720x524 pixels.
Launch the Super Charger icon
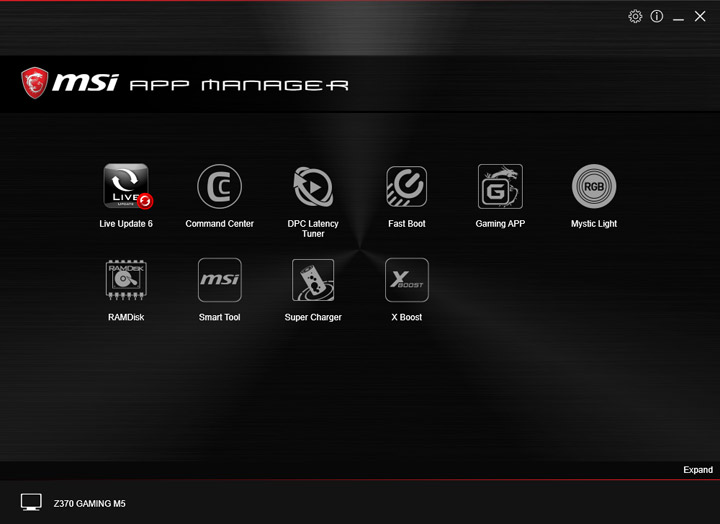(x=313, y=280)
